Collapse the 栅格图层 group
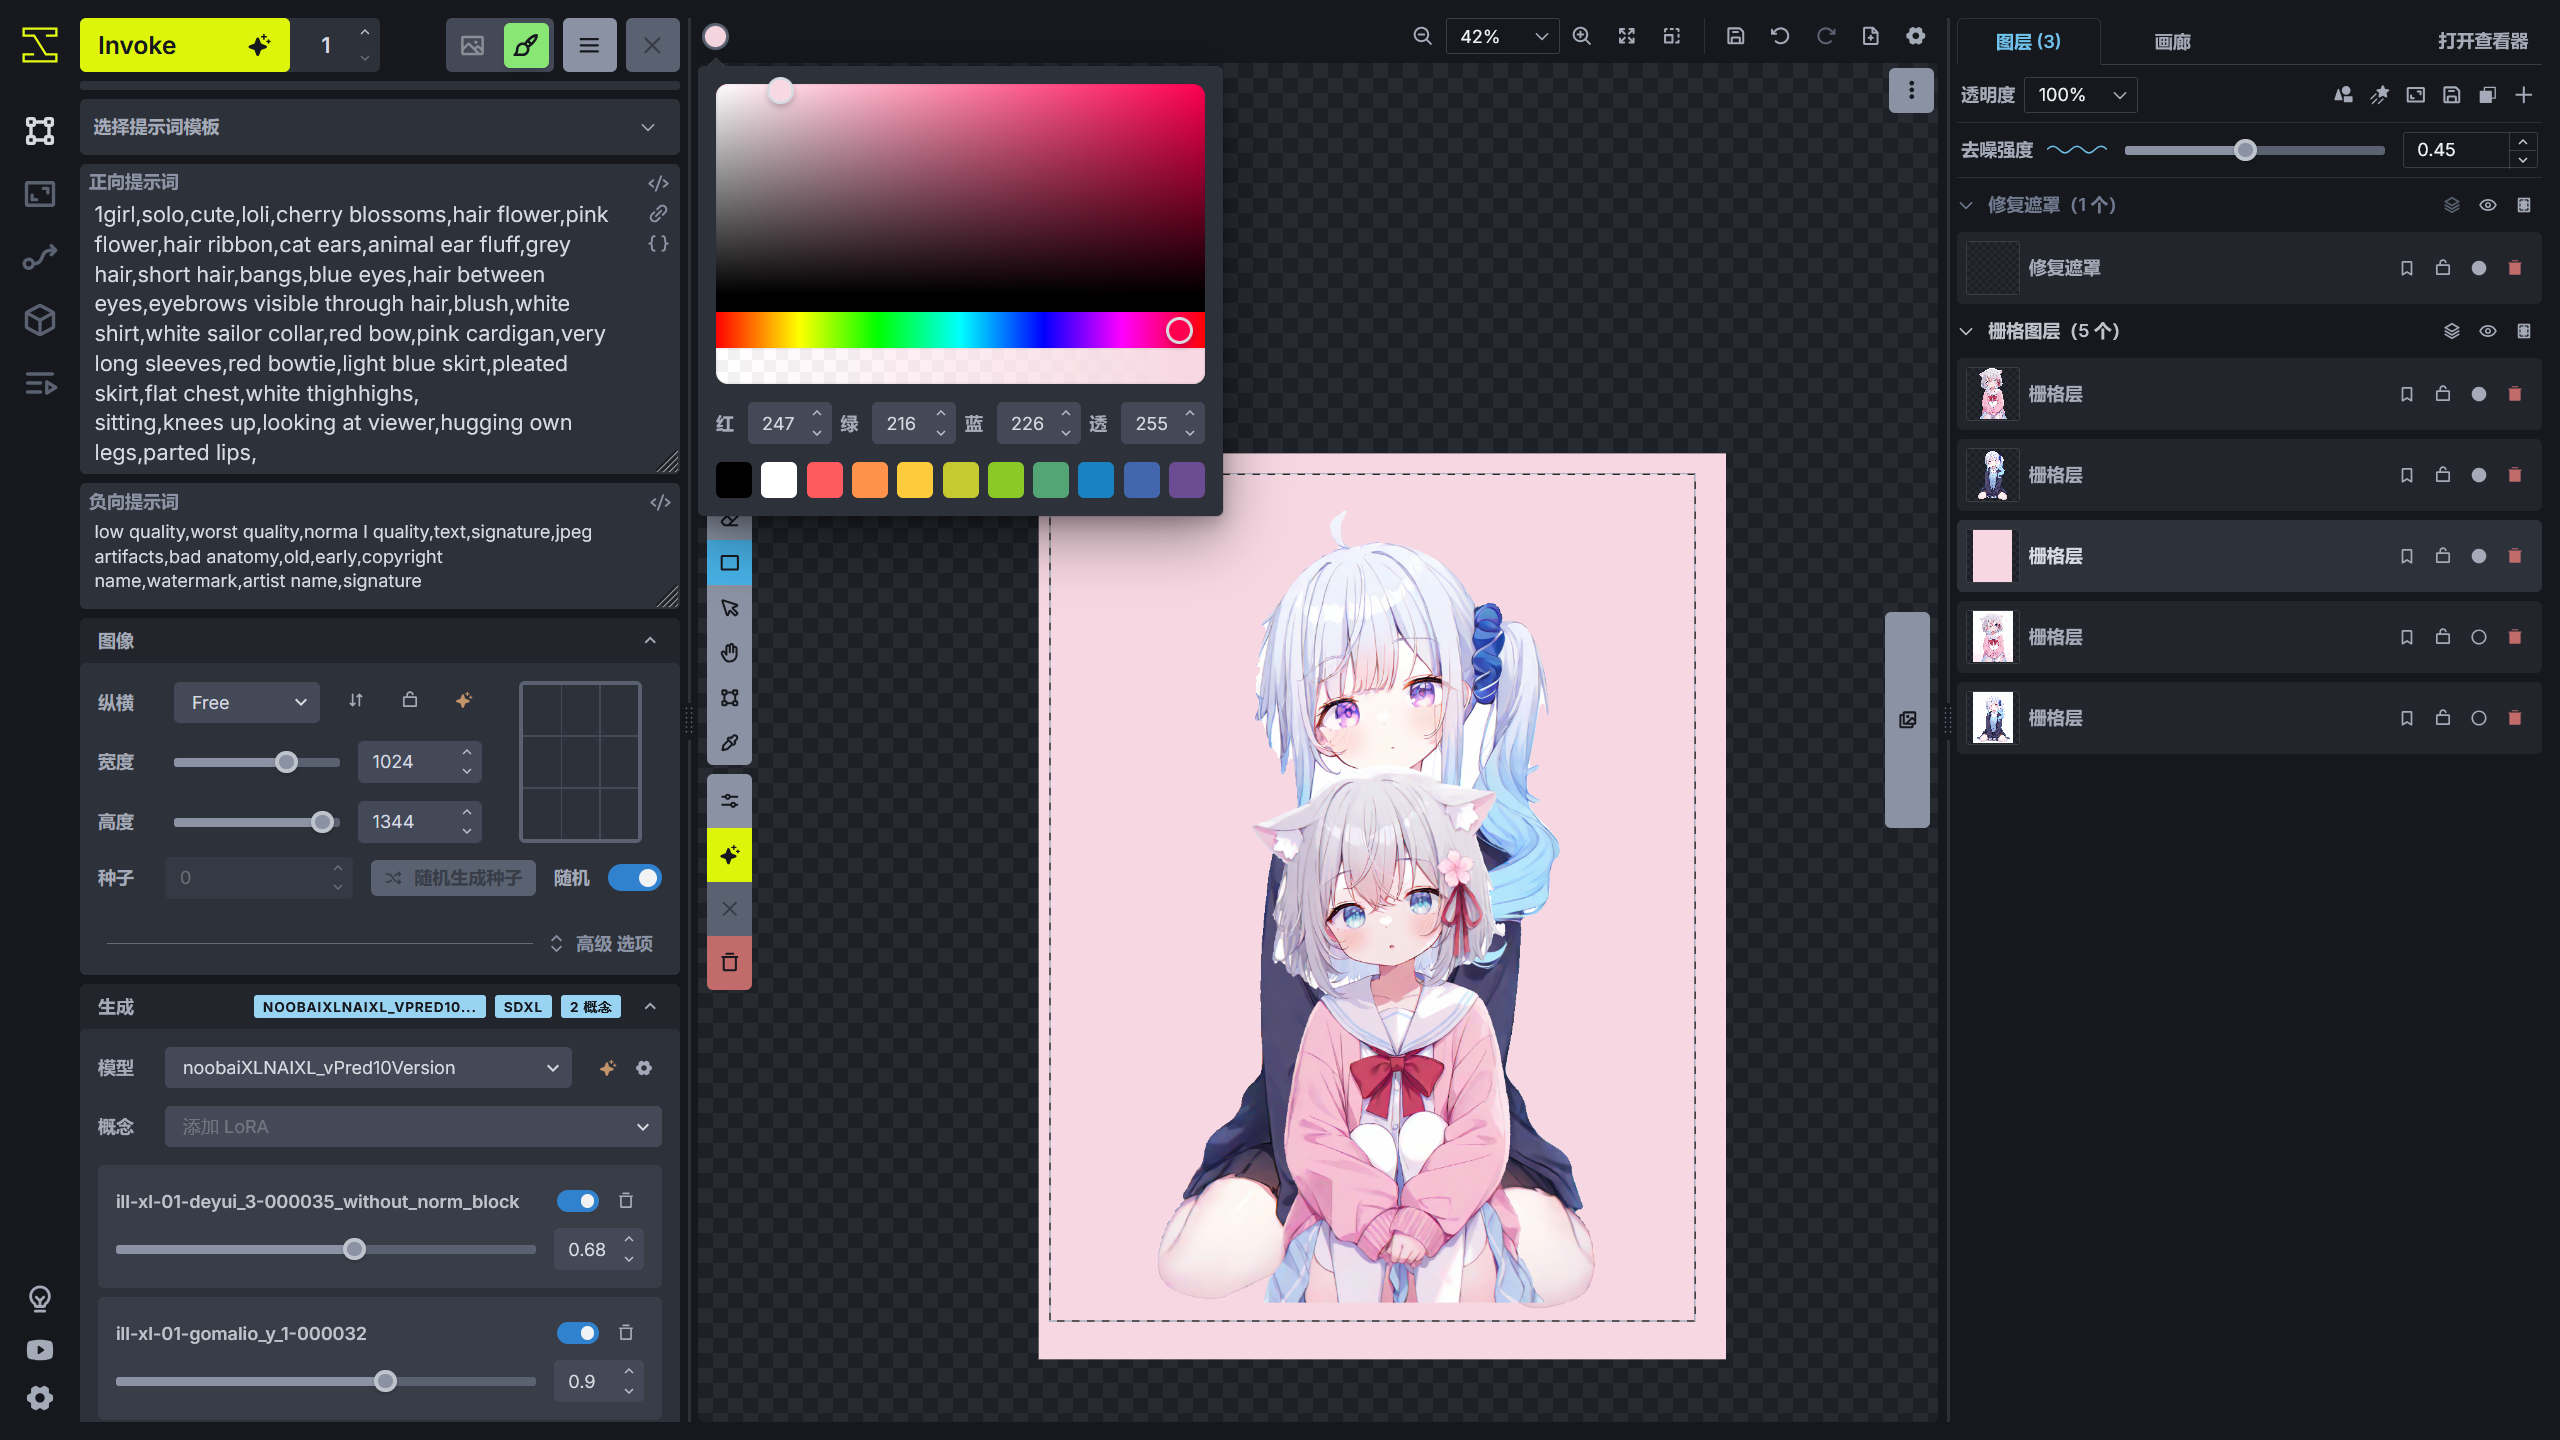The height and width of the screenshot is (1440, 2560). (x=1966, y=330)
